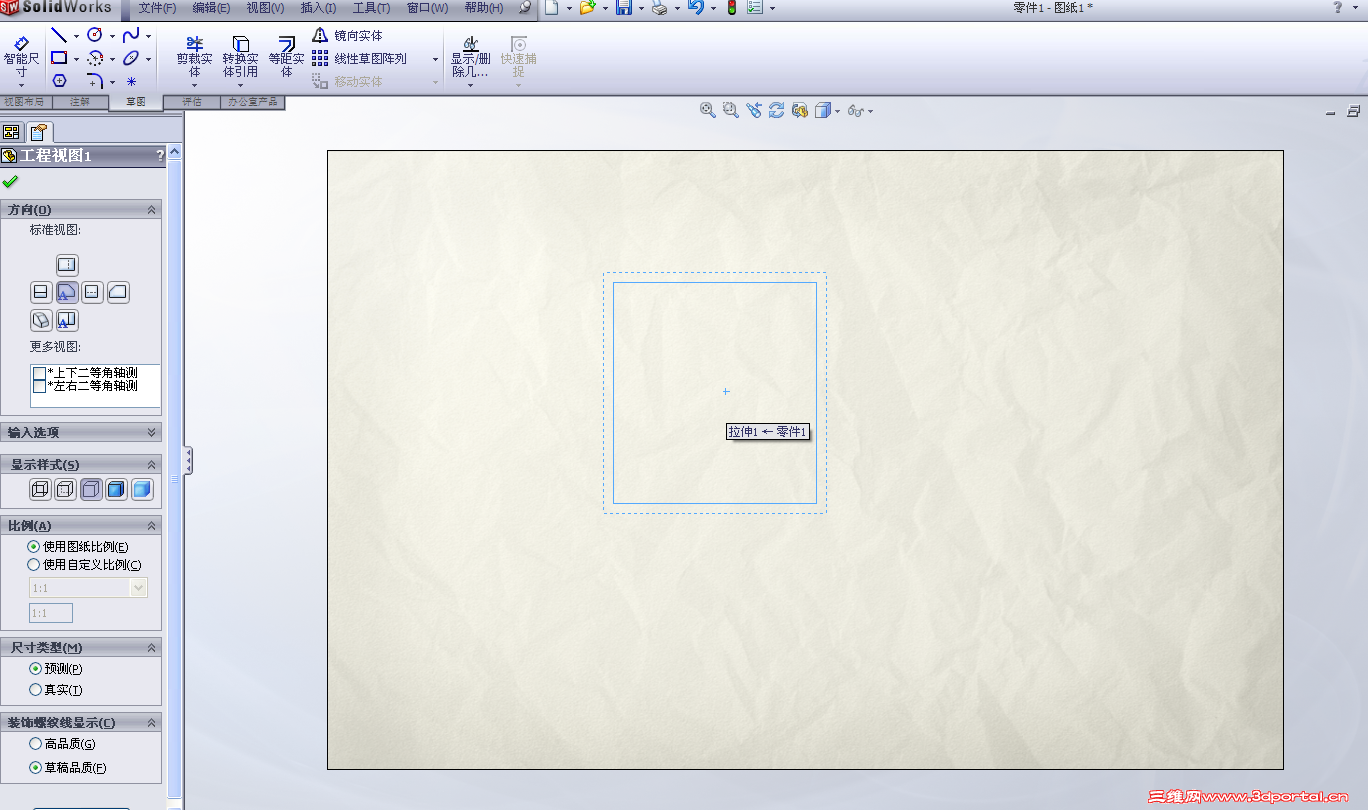Select 真实 dimension type radio
The height and width of the screenshot is (810, 1368).
click(x=36, y=690)
